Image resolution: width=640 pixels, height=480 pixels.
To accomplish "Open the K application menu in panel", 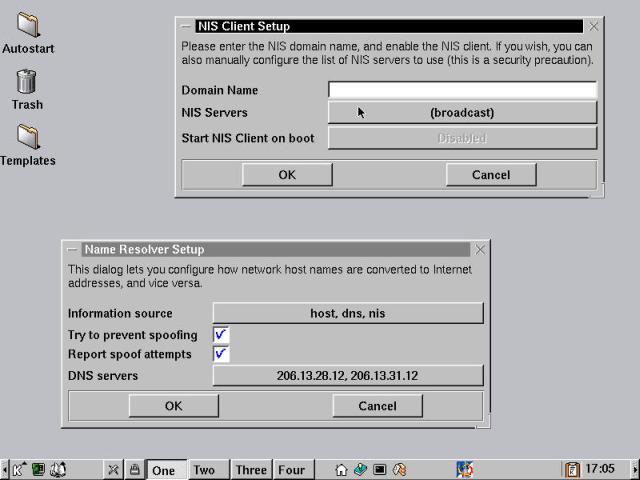I will (18, 469).
